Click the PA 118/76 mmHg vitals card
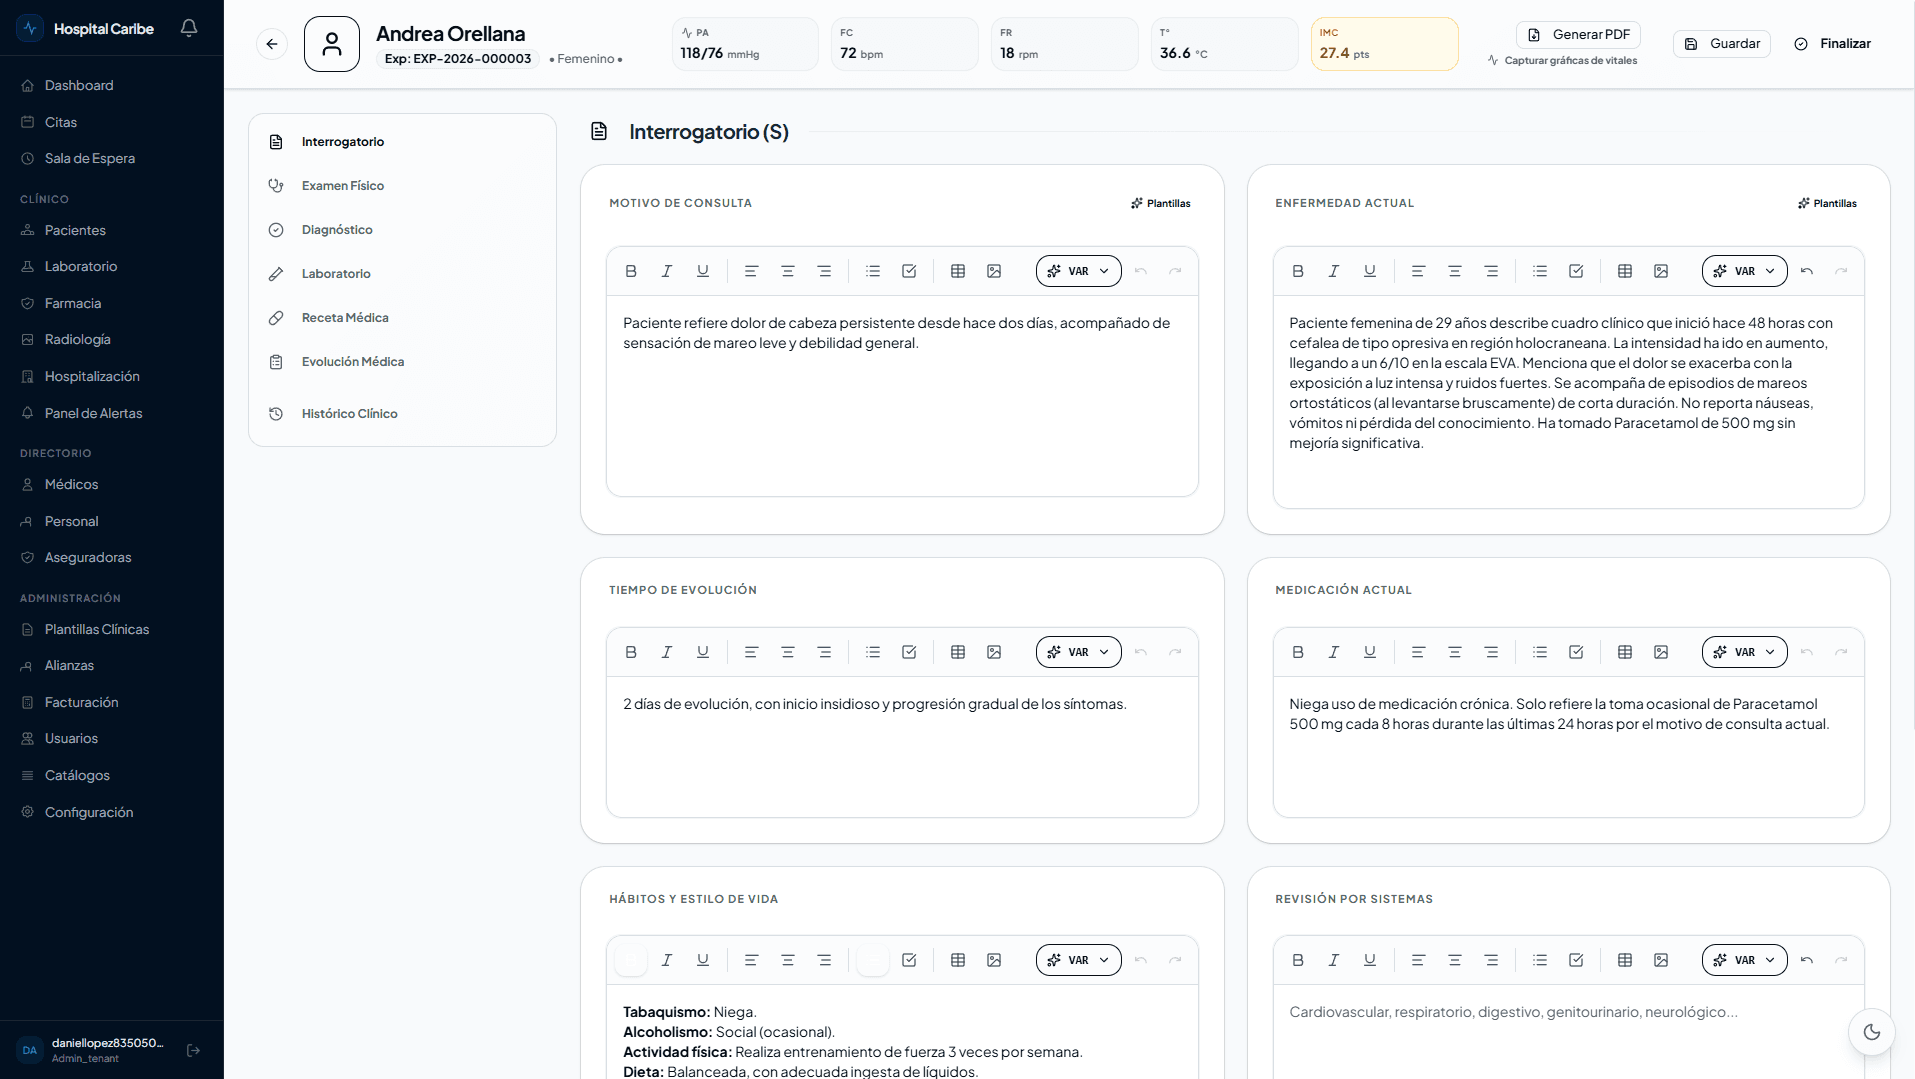This screenshot has height=1079, width=1915. click(x=745, y=44)
